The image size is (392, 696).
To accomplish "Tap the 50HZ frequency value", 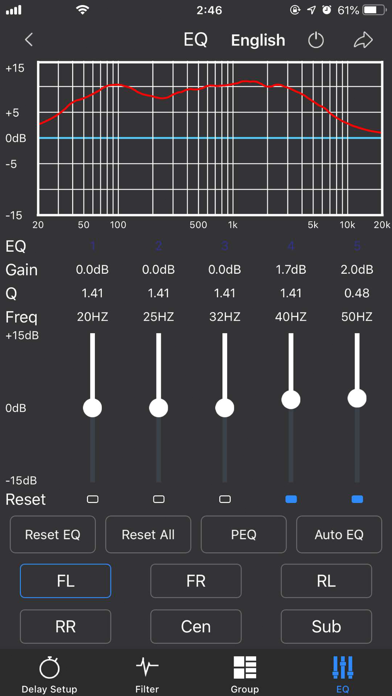I will (x=357, y=317).
